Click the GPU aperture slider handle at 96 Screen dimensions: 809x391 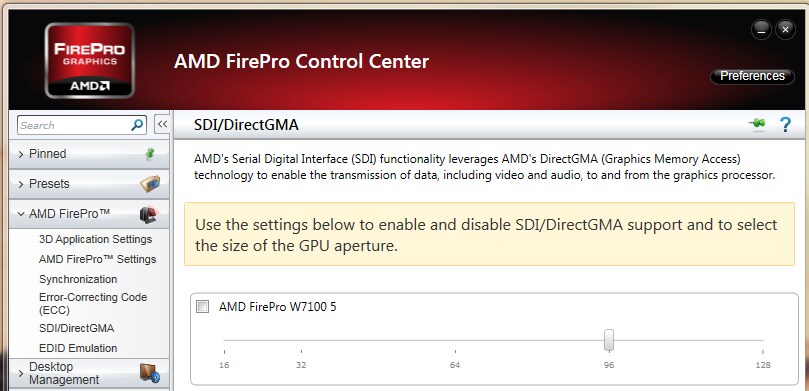[x=609, y=340]
